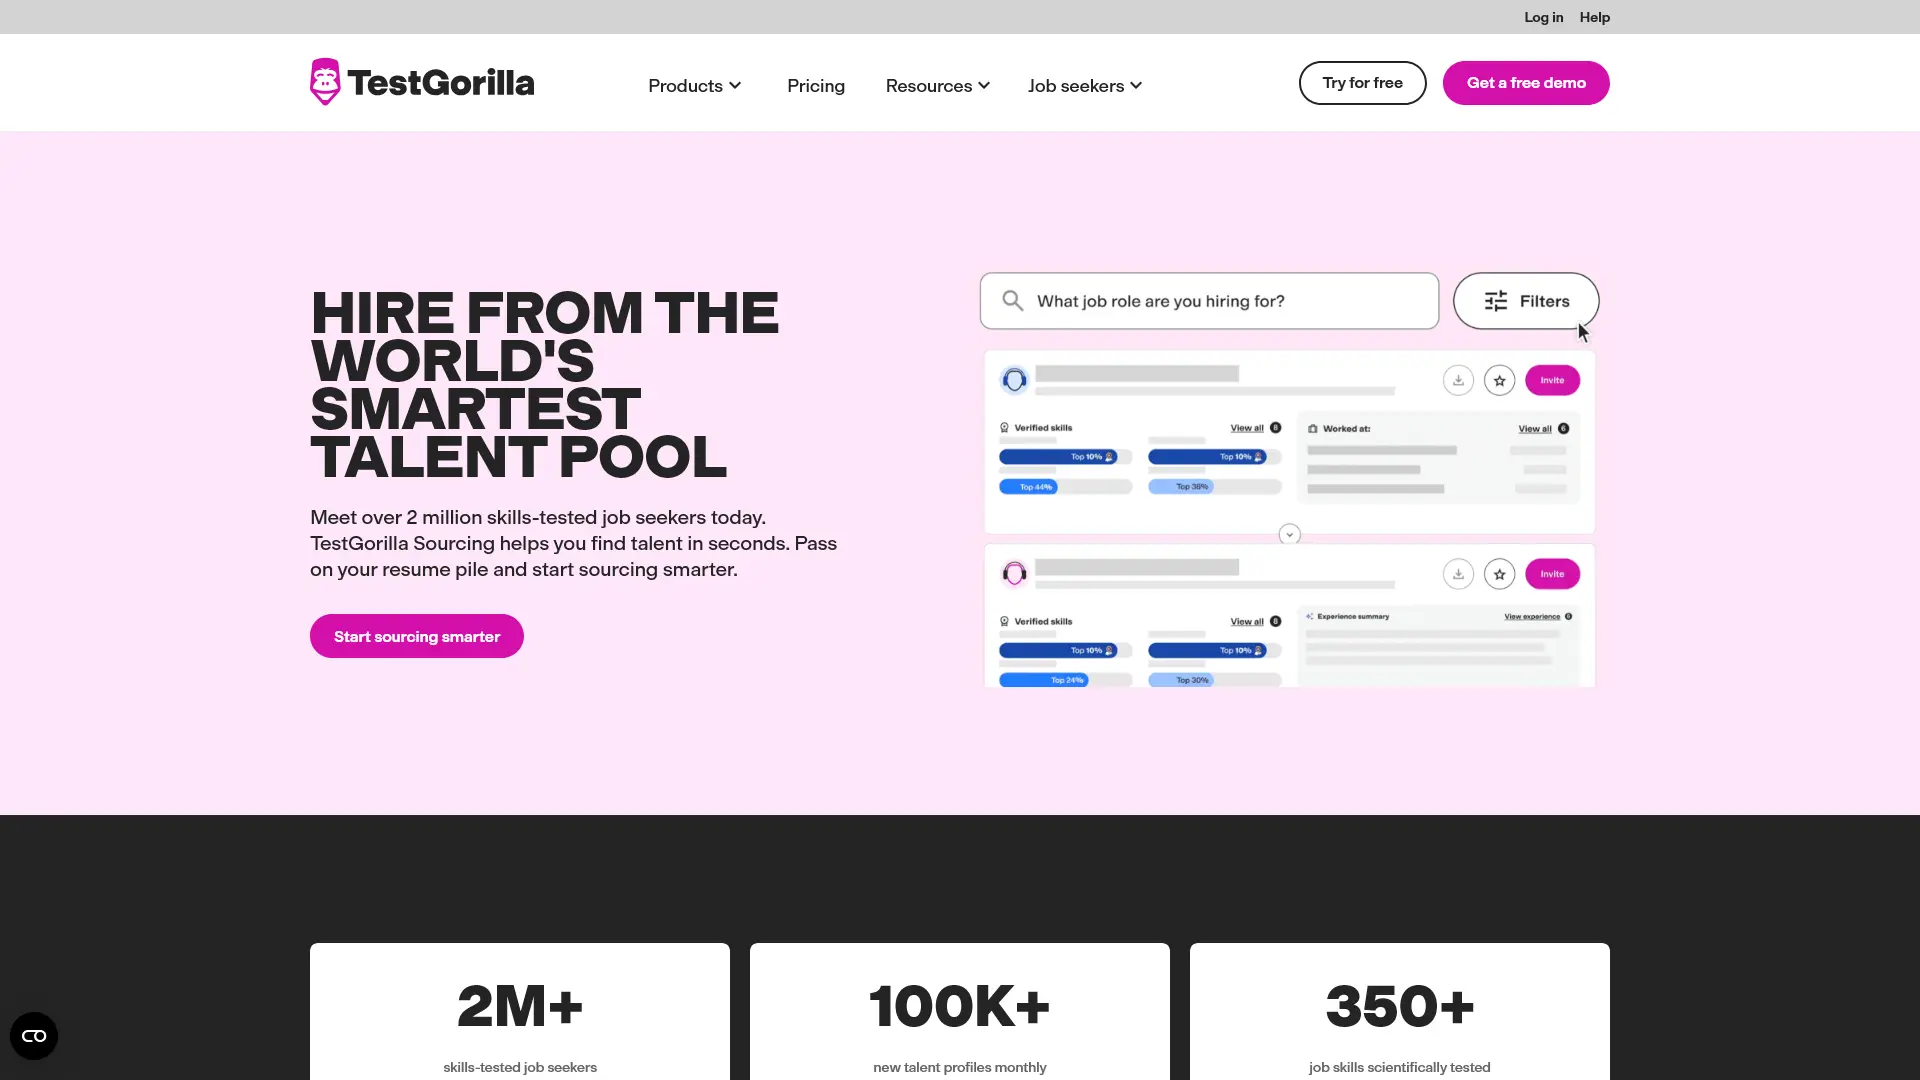1920x1080 pixels.
Task: Open the Products dropdown
Action: click(x=694, y=85)
